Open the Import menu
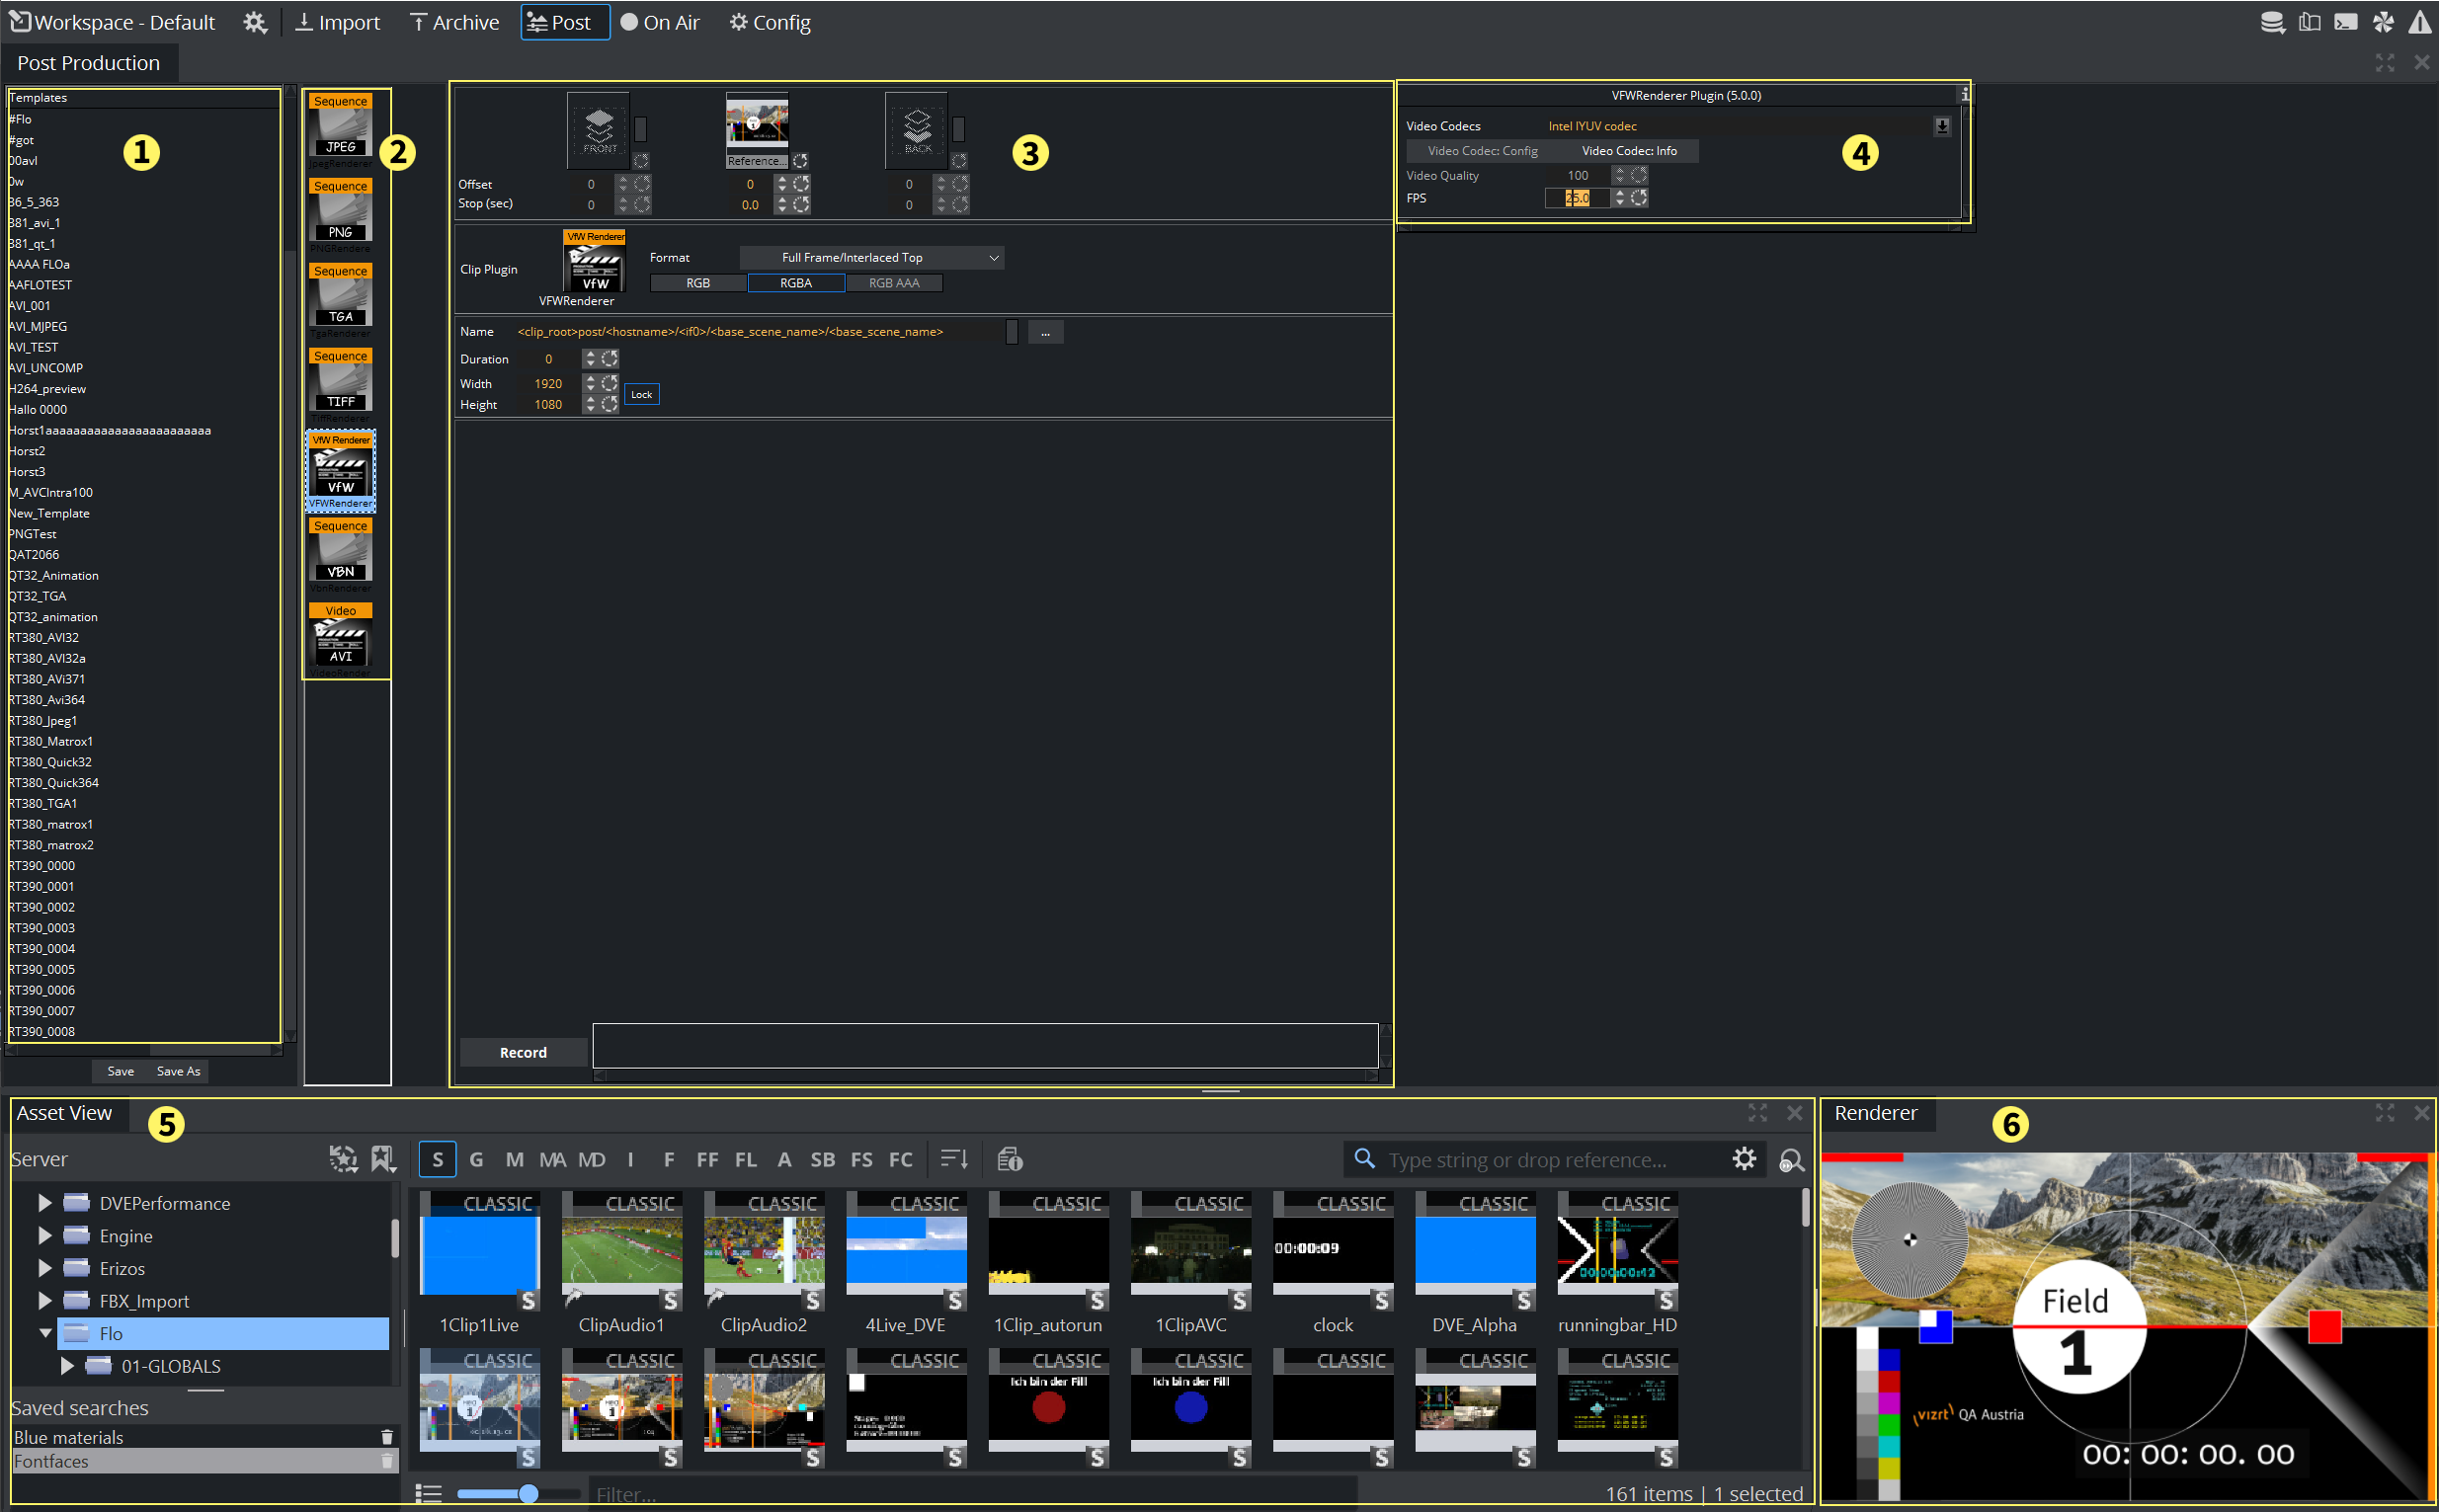This screenshot has width=2439, height=1512. pyautogui.click(x=338, y=22)
